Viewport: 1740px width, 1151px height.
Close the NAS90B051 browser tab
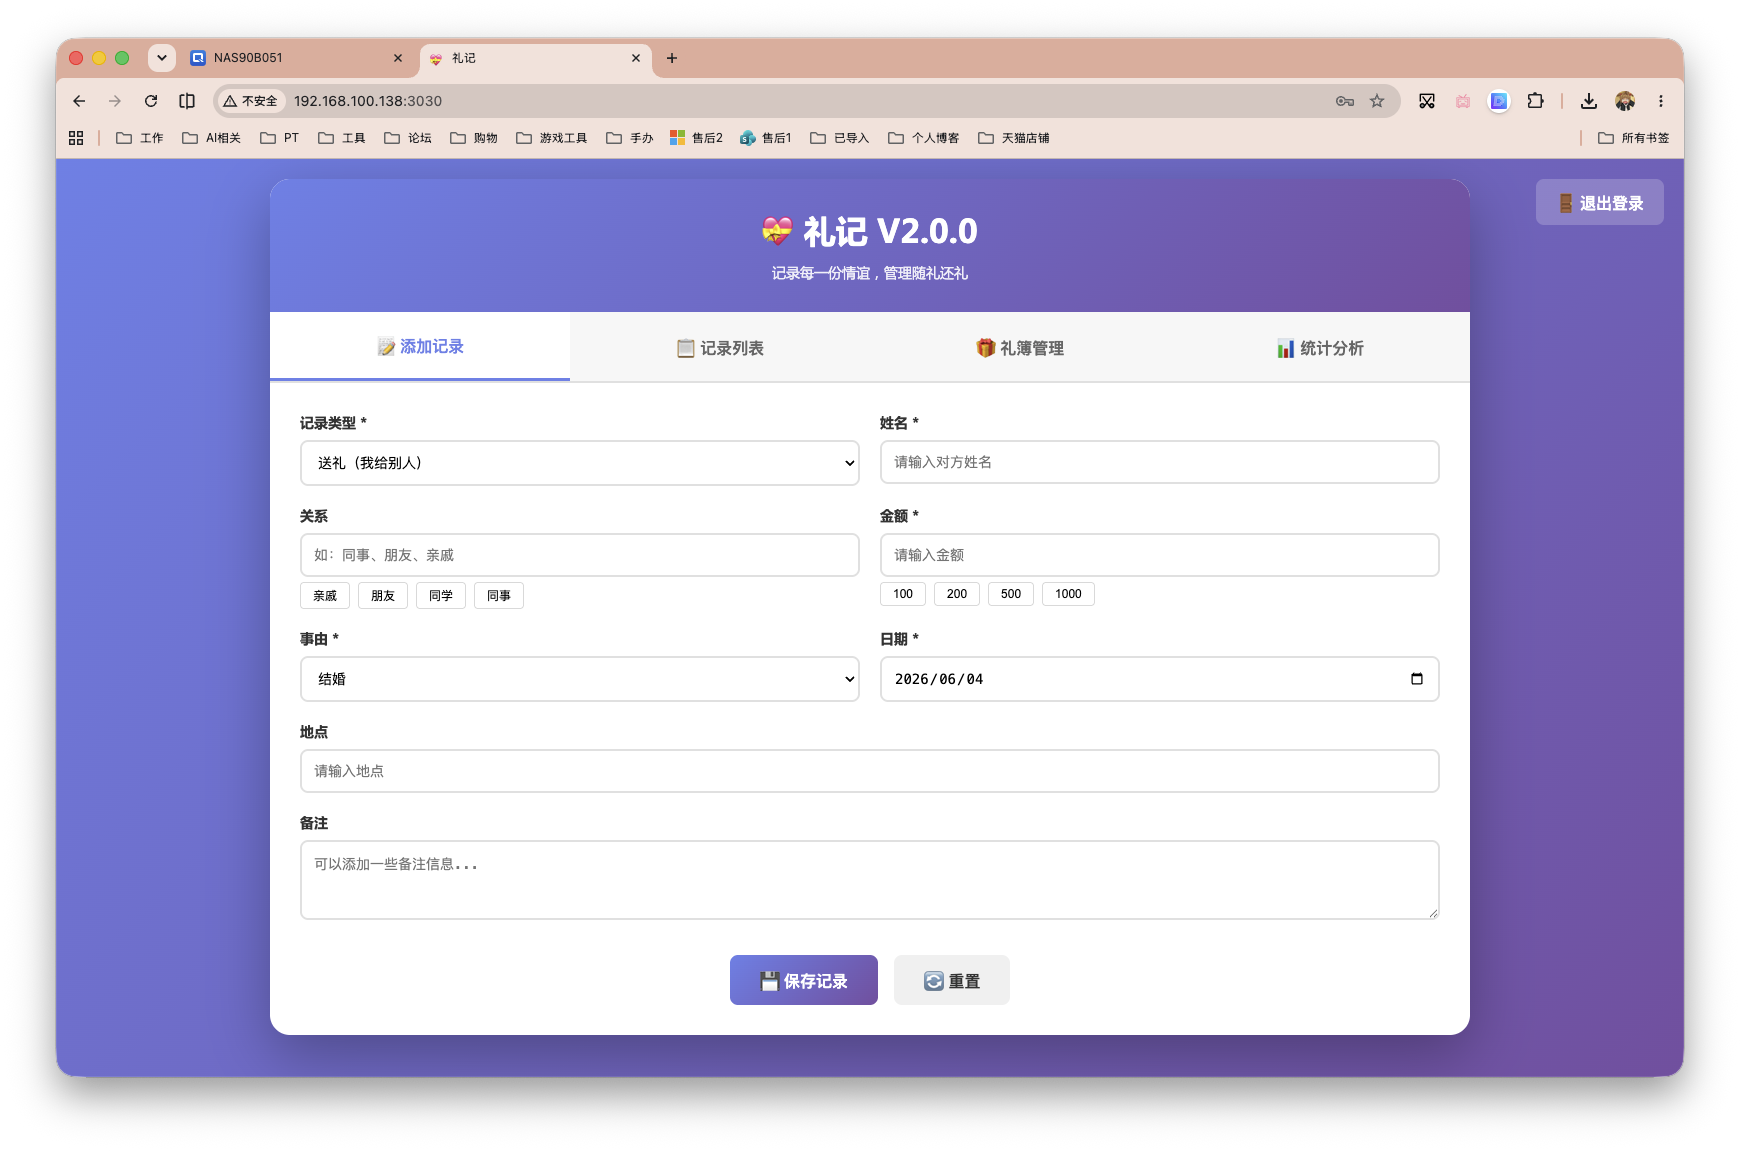[x=398, y=58]
